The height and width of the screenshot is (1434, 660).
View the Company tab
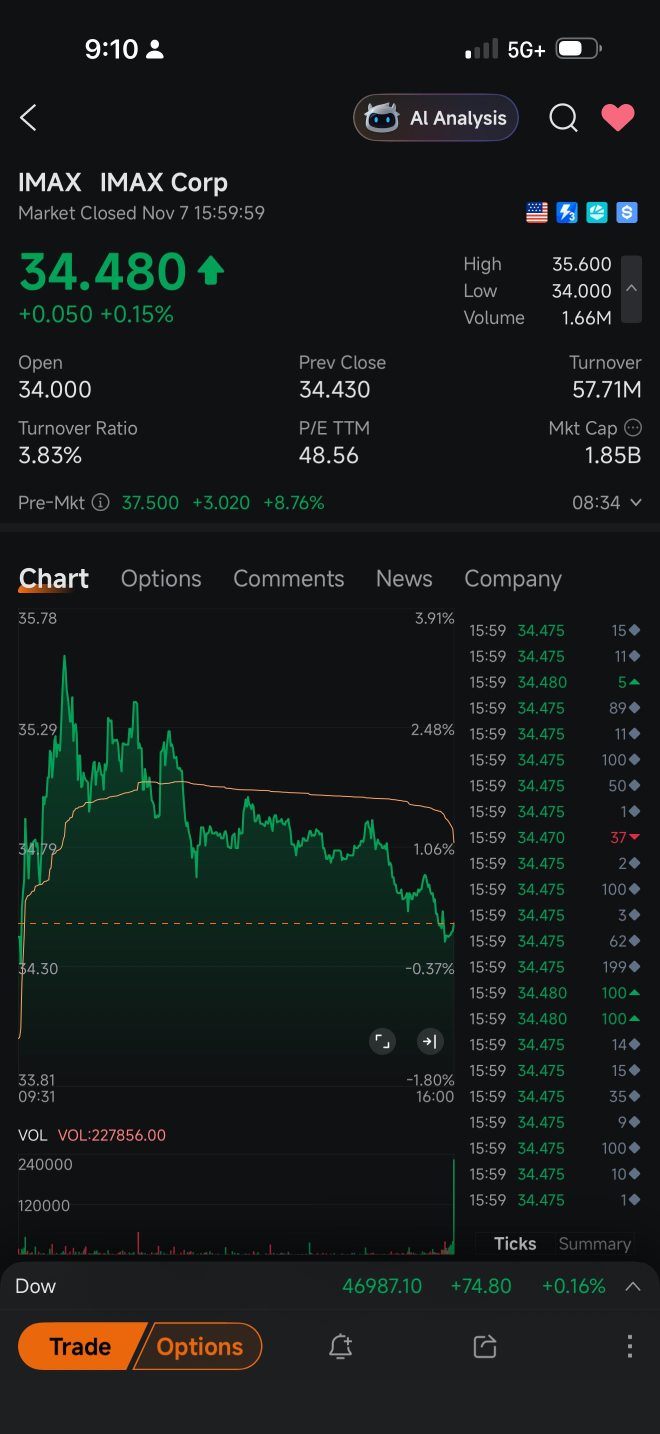coord(512,579)
